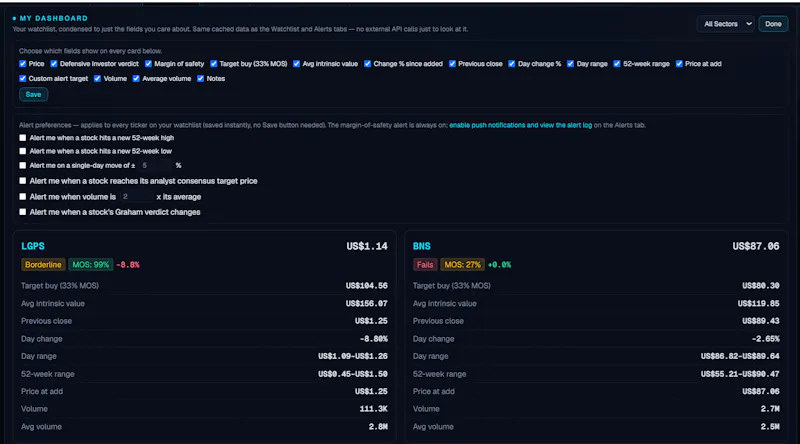
Task: Enable analyst consensus target price alert
Action: tap(22, 181)
